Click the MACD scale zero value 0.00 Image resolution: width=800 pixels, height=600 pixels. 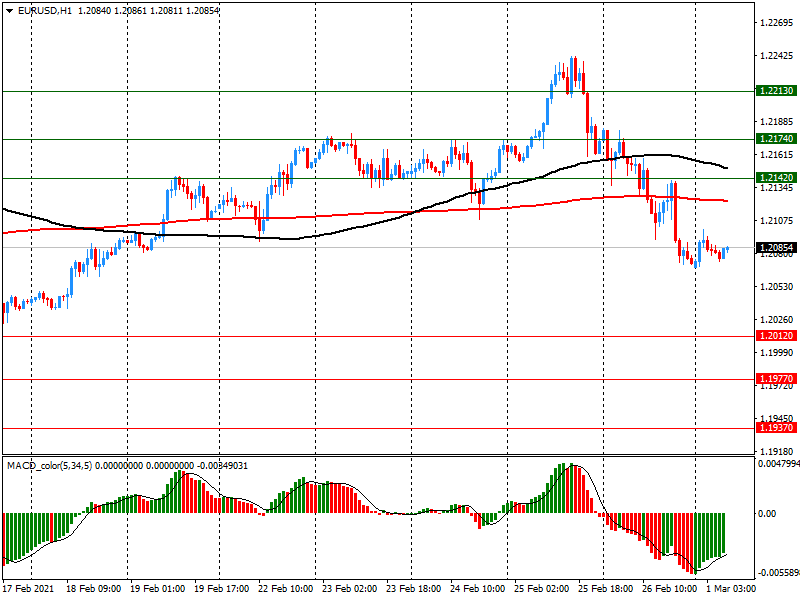767,513
